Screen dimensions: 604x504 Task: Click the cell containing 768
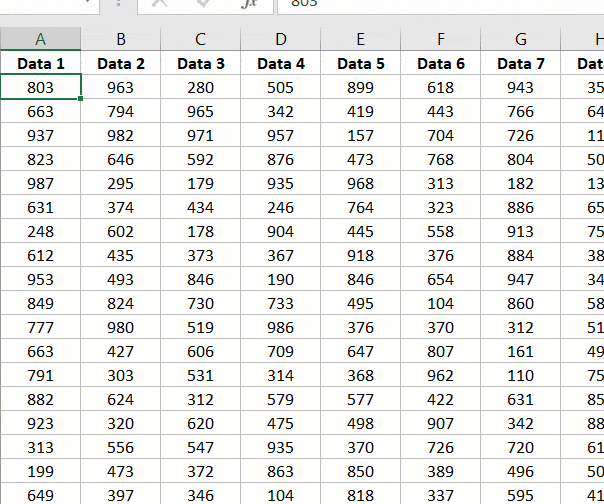point(441,159)
